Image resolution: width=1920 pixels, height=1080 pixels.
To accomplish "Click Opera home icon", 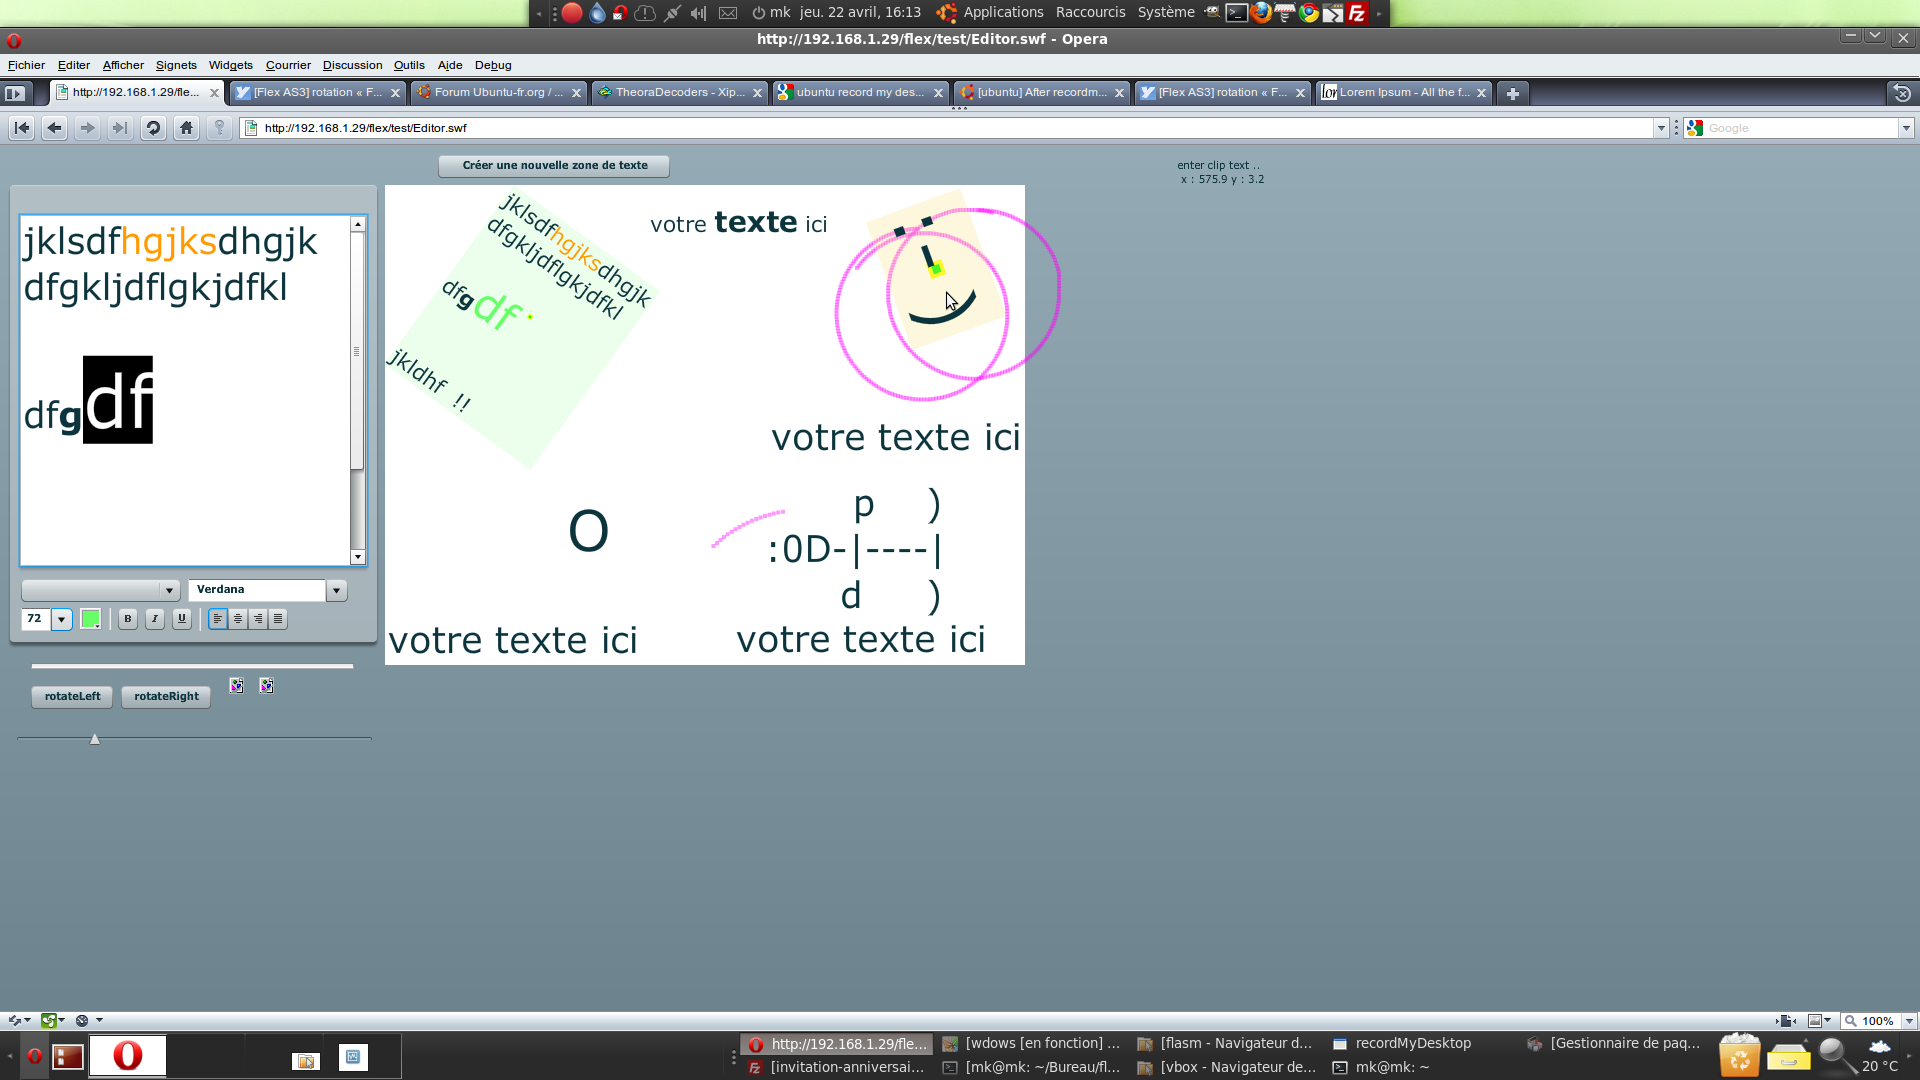I will click(186, 128).
